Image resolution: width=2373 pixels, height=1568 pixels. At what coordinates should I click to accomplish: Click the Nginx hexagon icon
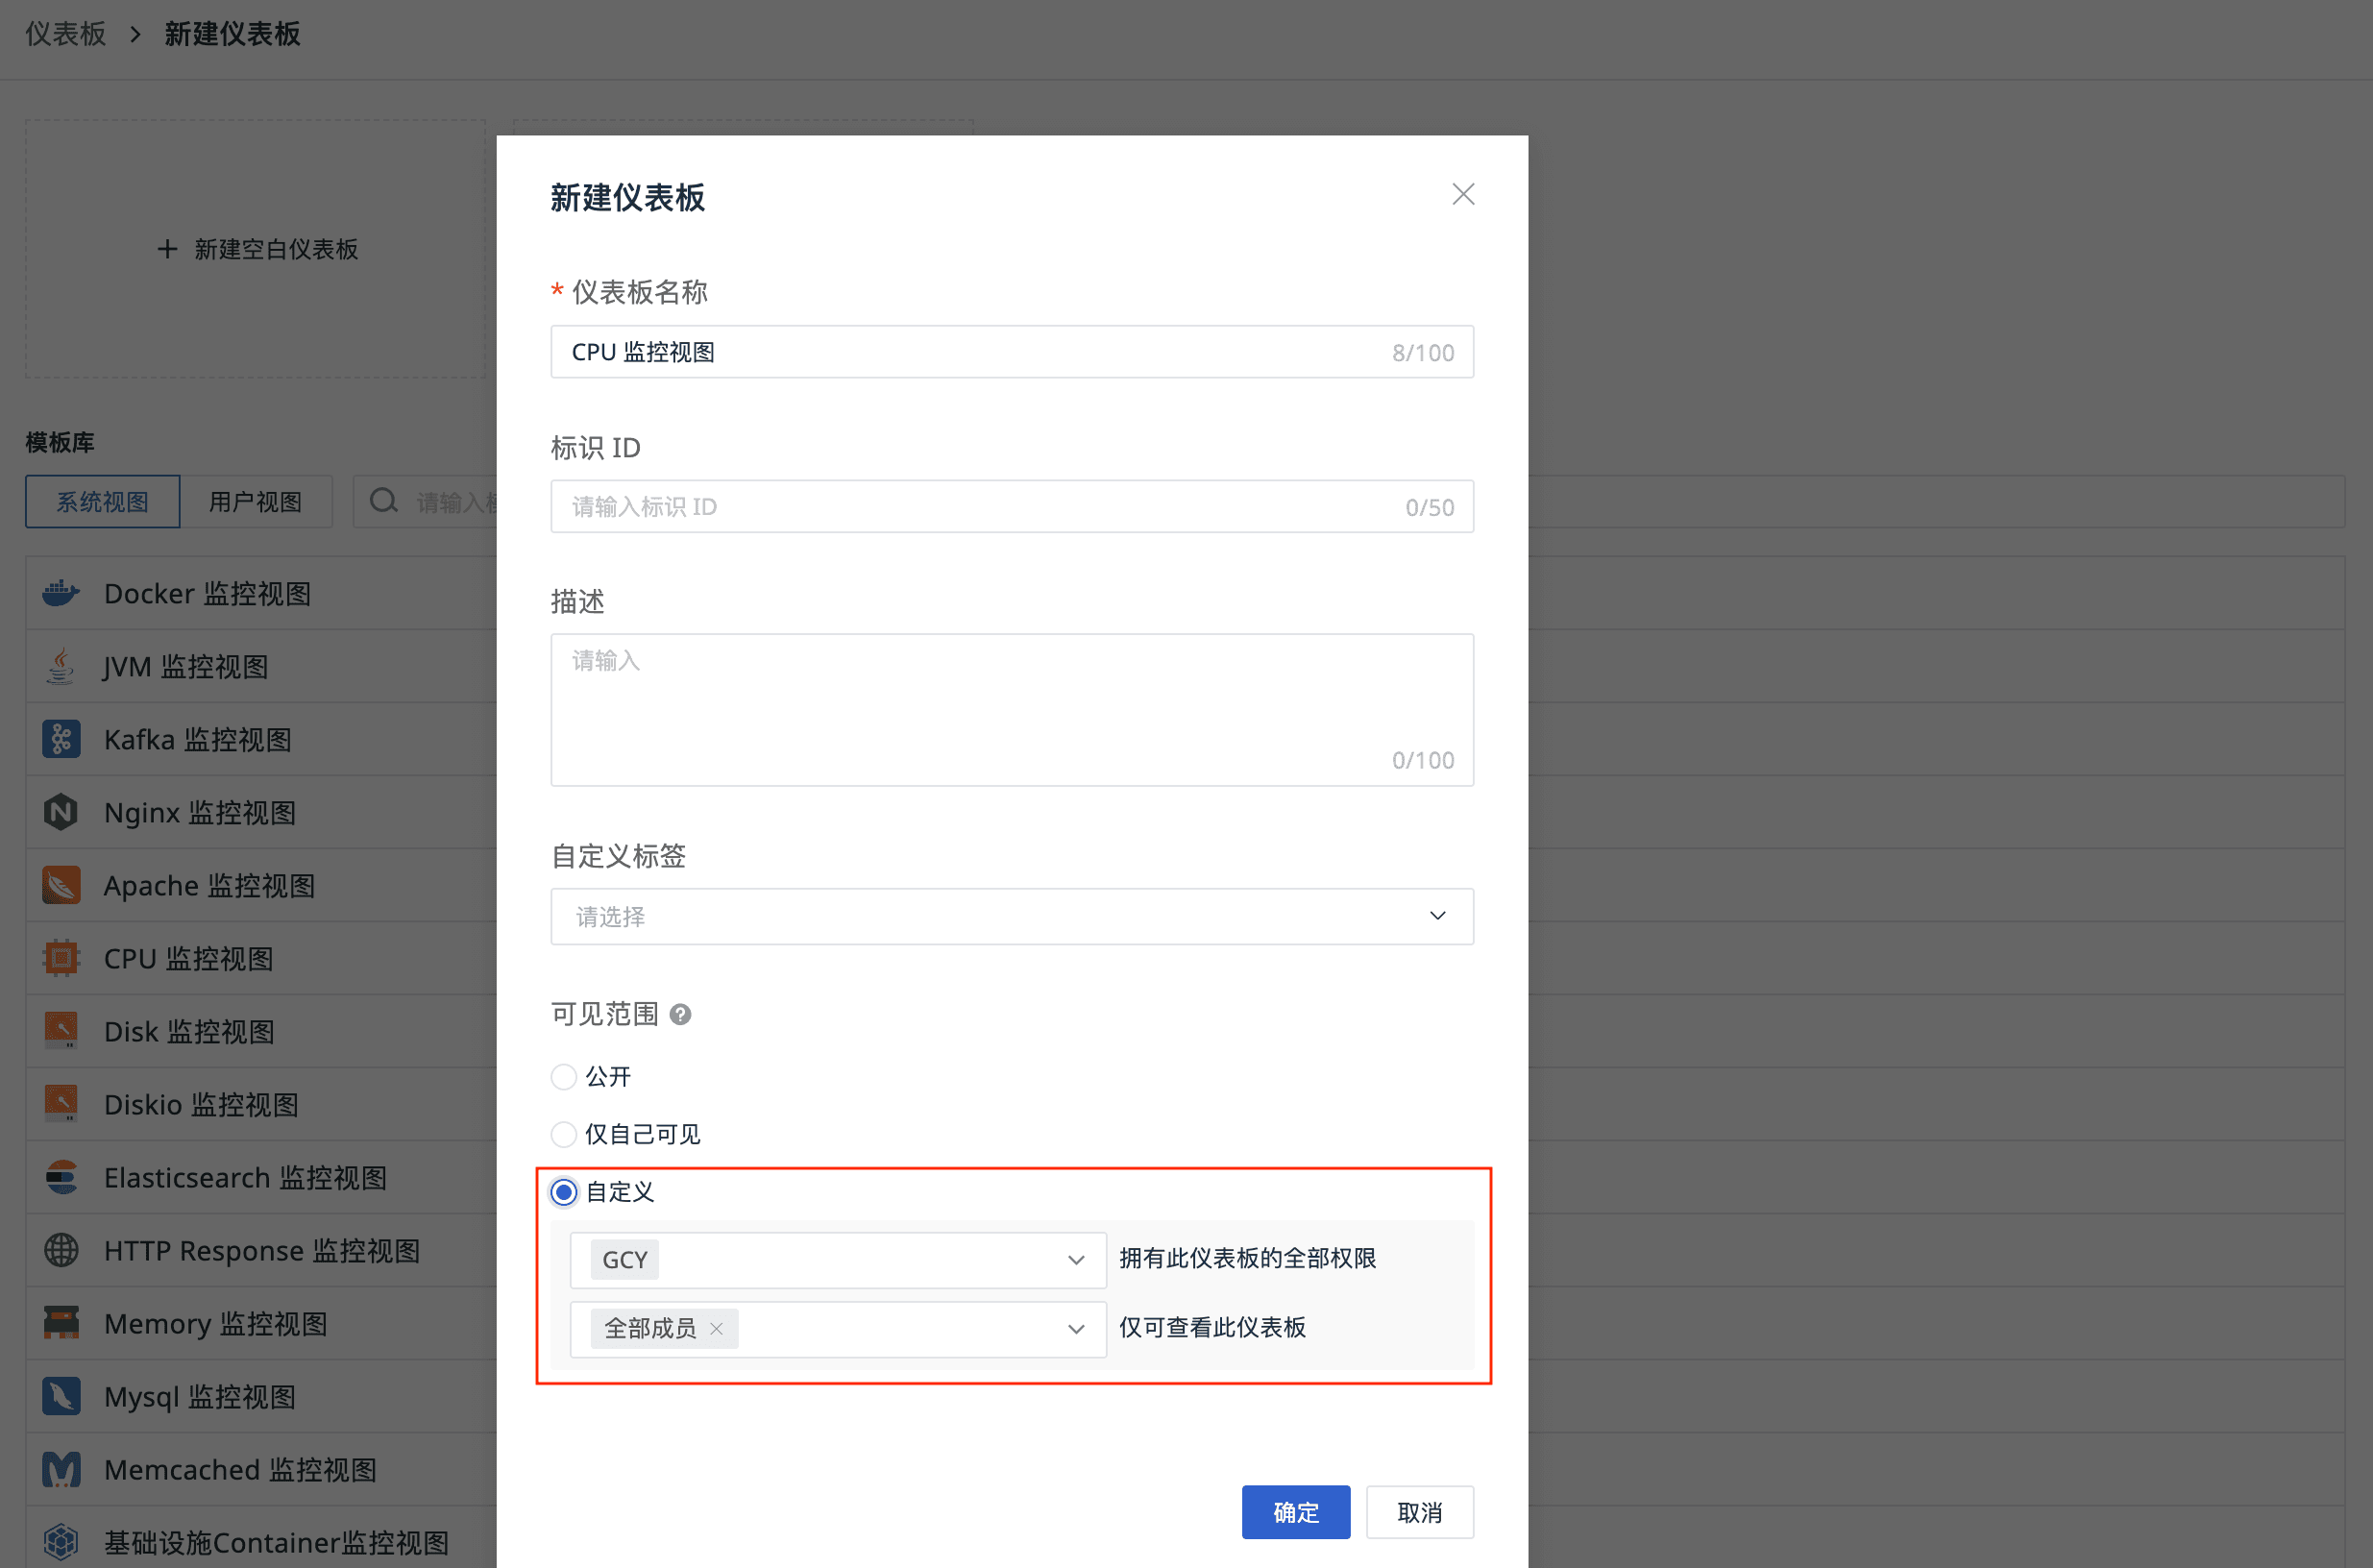60,812
